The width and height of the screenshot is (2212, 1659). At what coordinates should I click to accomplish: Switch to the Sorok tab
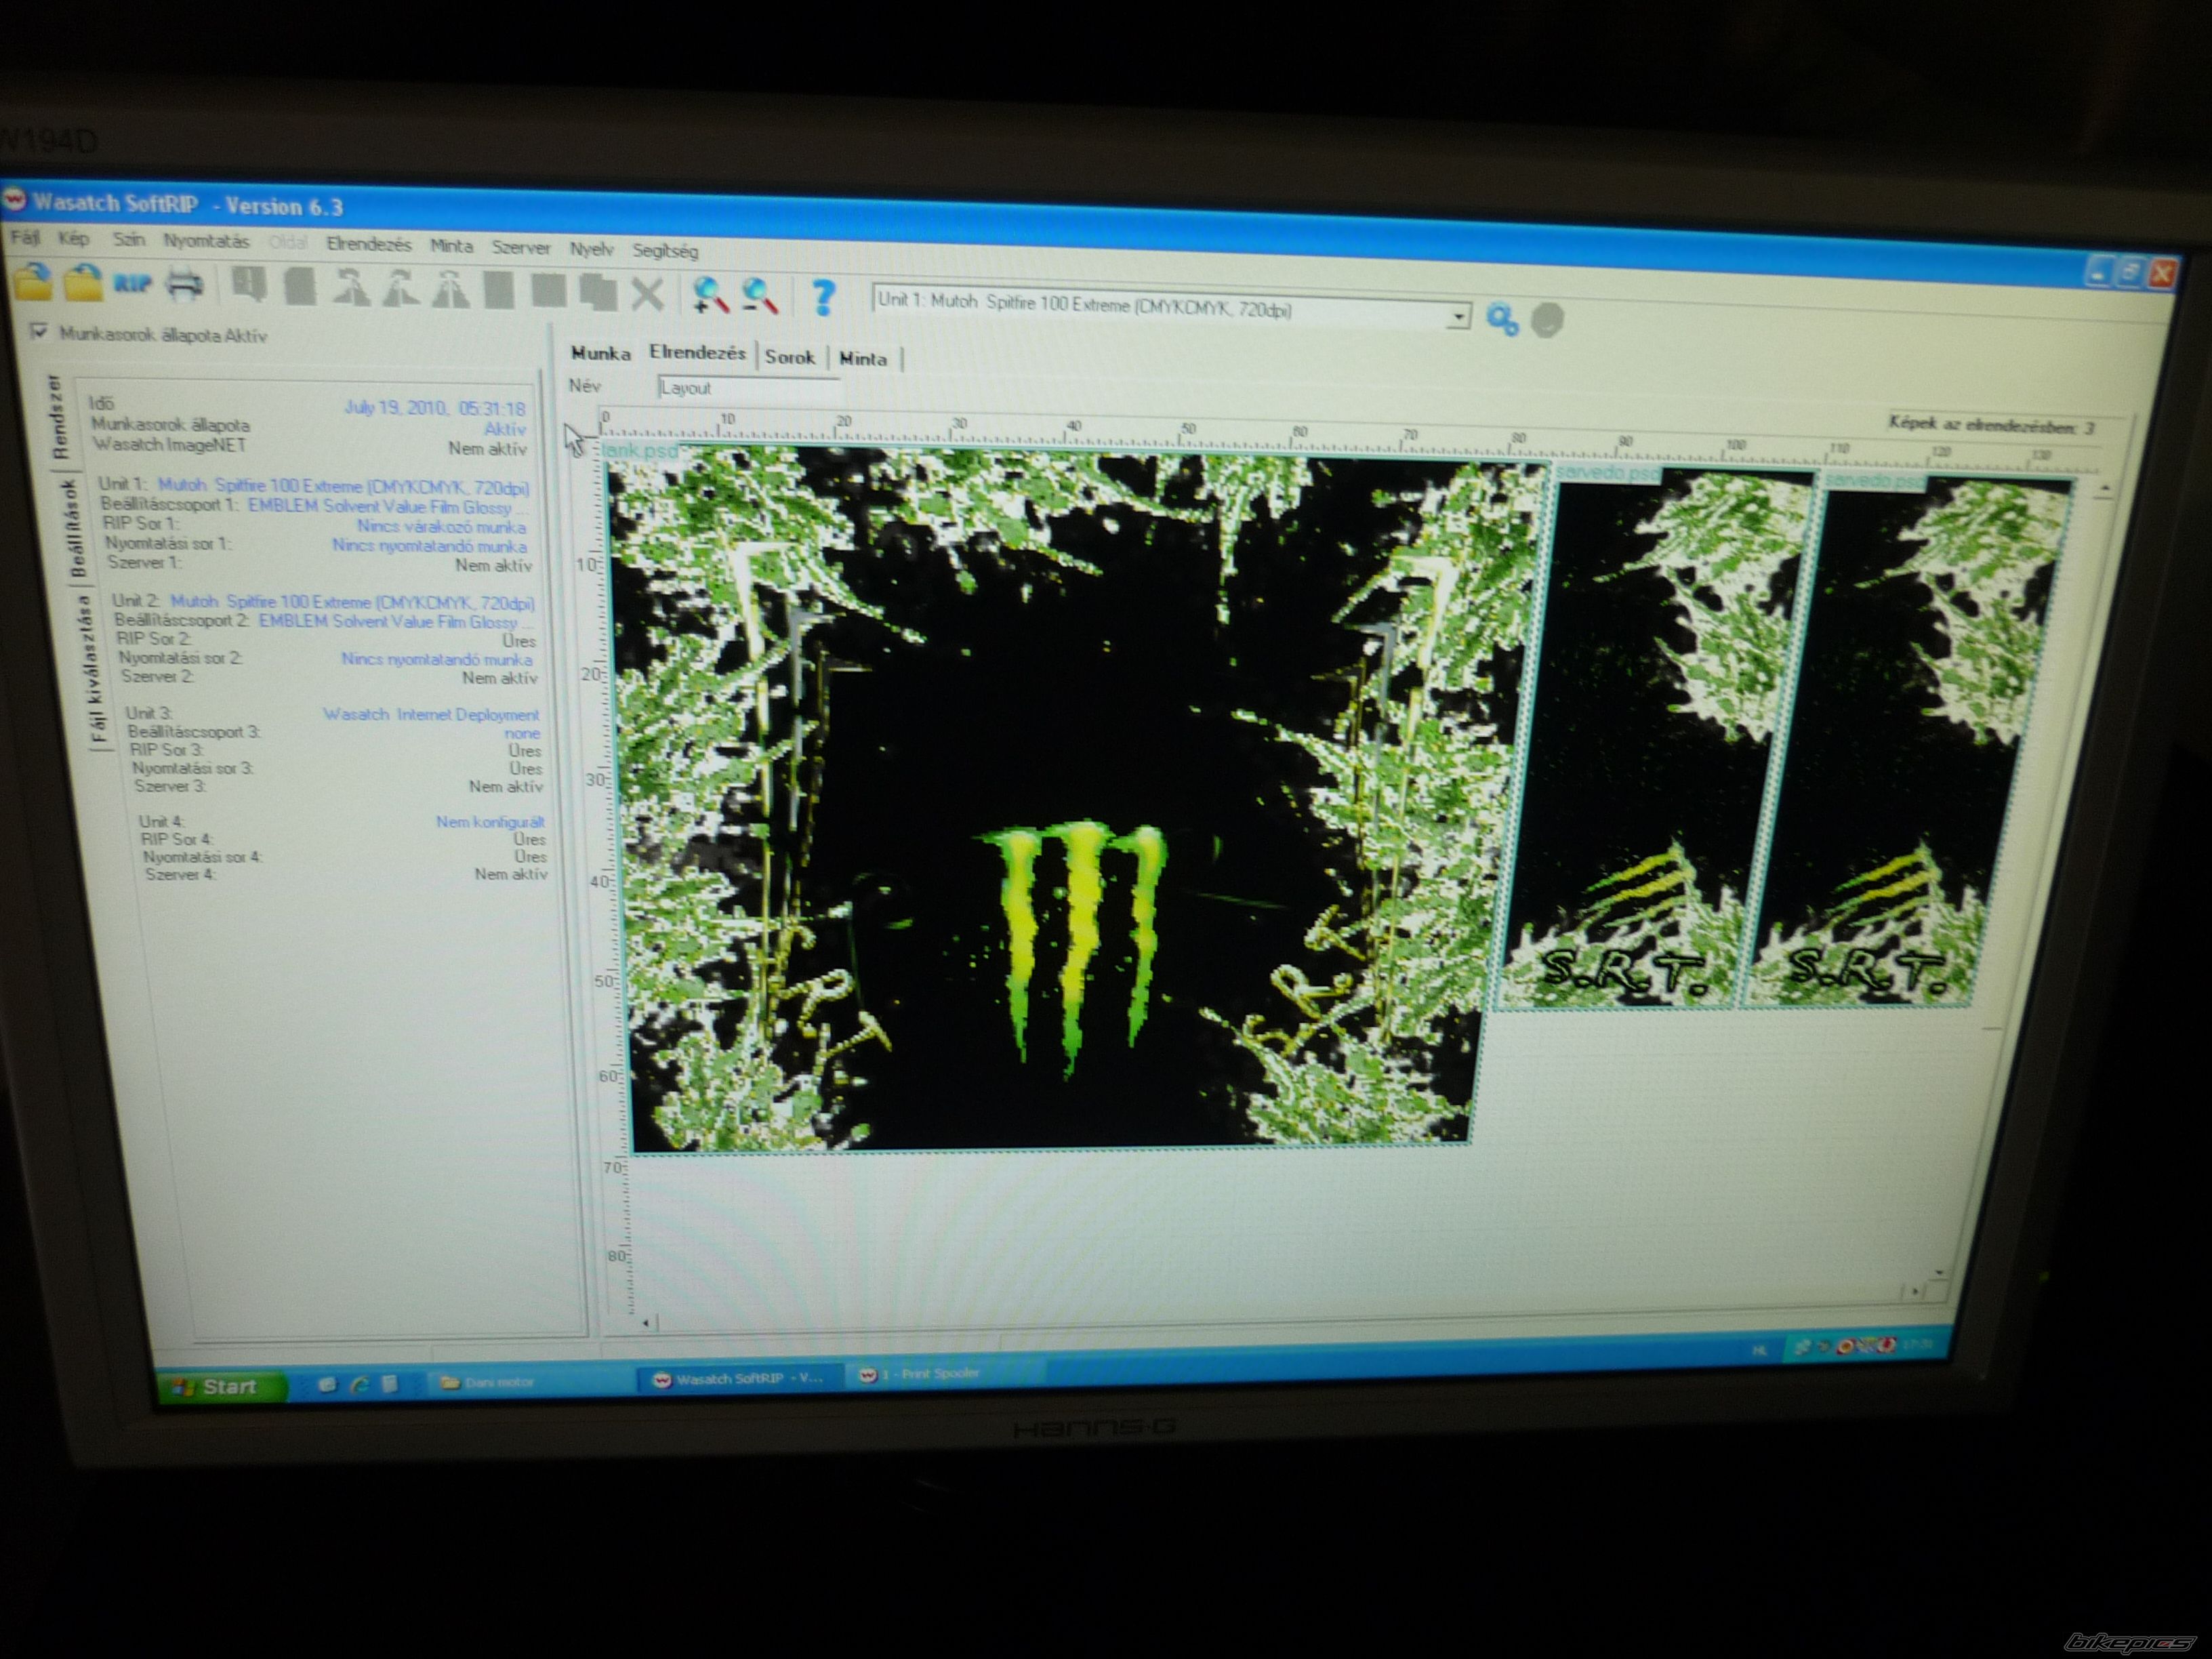tap(790, 357)
